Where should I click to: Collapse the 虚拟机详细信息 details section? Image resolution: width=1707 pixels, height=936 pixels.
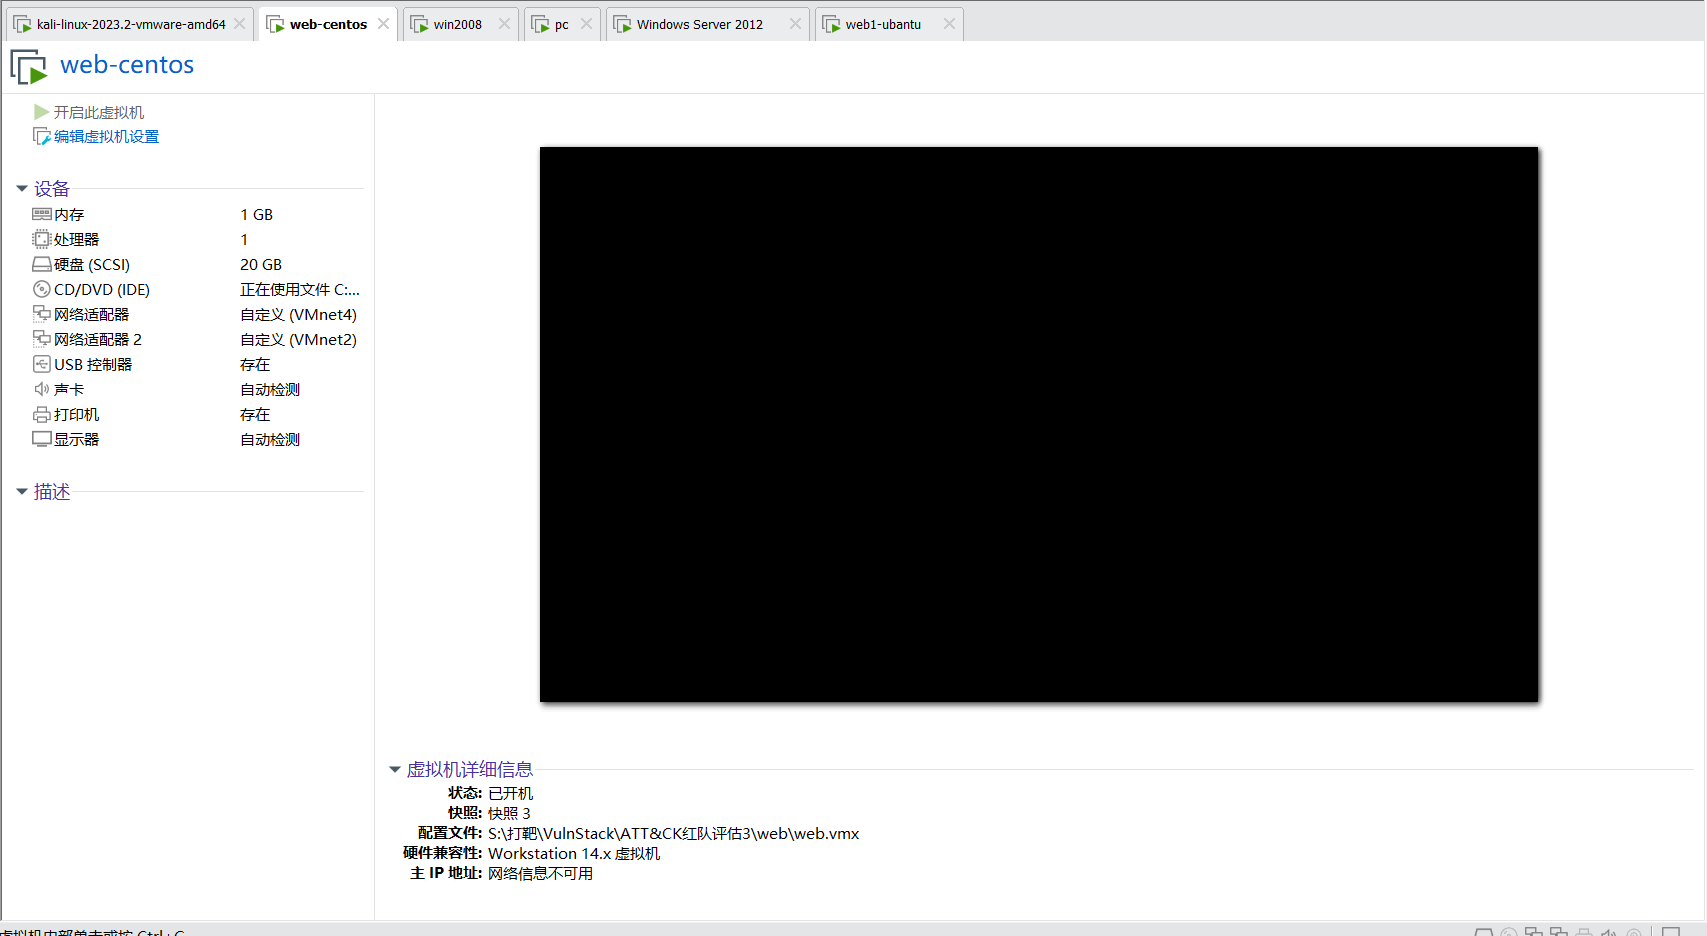coord(395,769)
